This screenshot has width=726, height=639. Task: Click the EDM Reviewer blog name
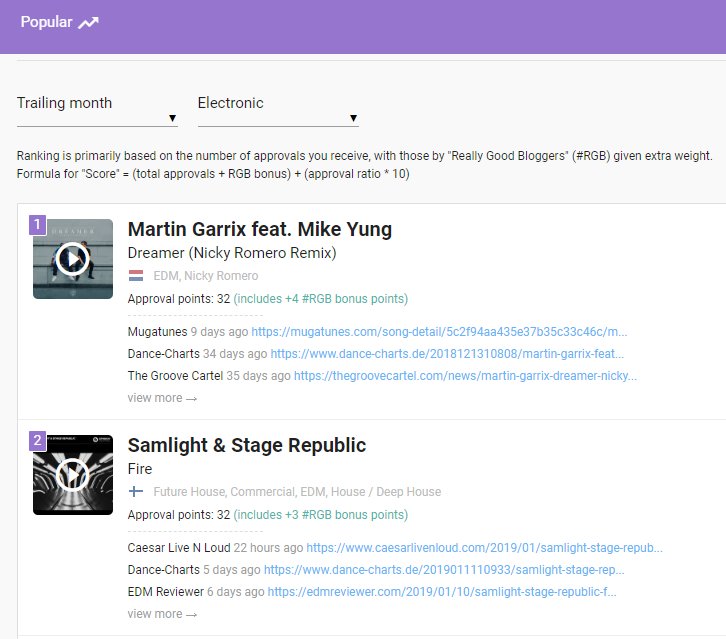pos(165,592)
